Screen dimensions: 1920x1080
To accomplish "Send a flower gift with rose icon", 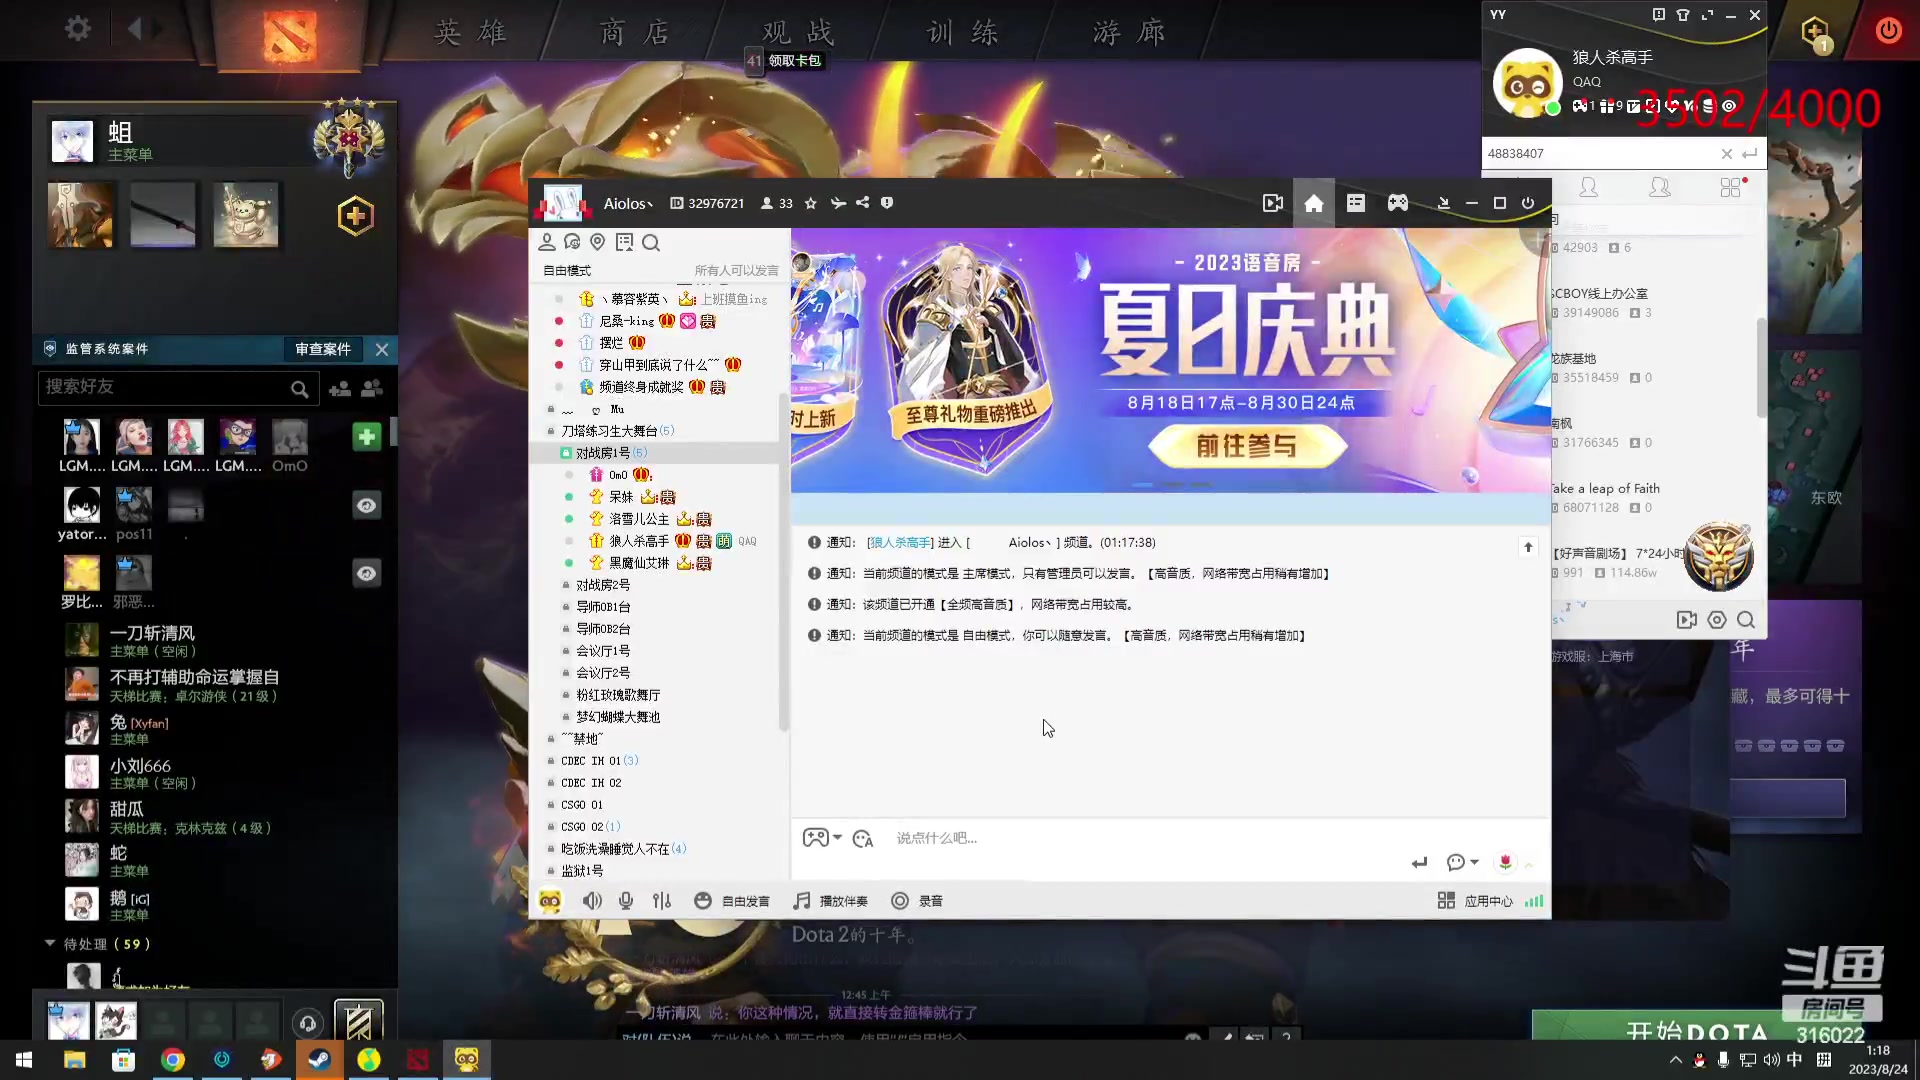I will pos(1505,862).
